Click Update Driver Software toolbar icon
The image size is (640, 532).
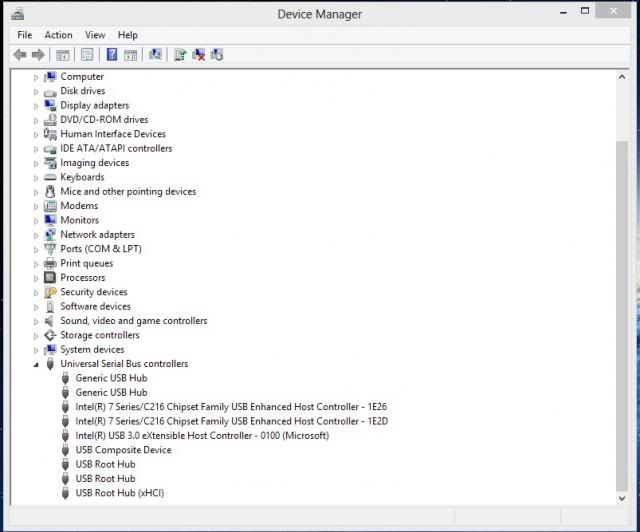click(x=180, y=55)
